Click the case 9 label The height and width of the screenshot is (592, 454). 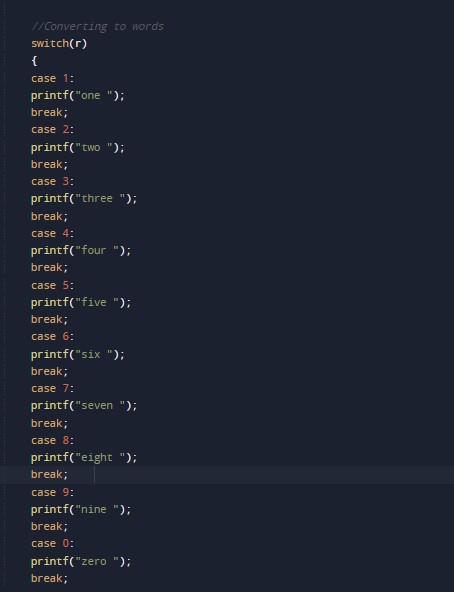pyautogui.click(x=53, y=492)
